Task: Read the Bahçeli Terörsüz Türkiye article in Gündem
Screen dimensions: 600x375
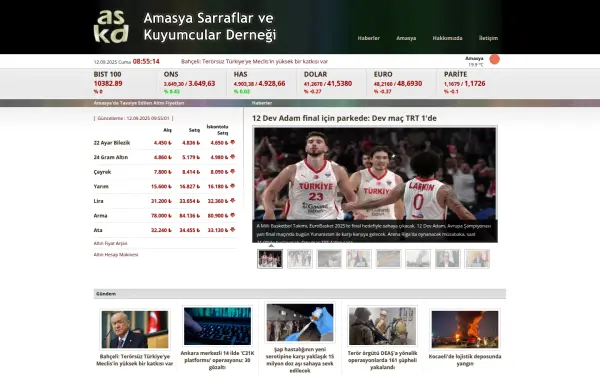Action: (x=135, y=360)
